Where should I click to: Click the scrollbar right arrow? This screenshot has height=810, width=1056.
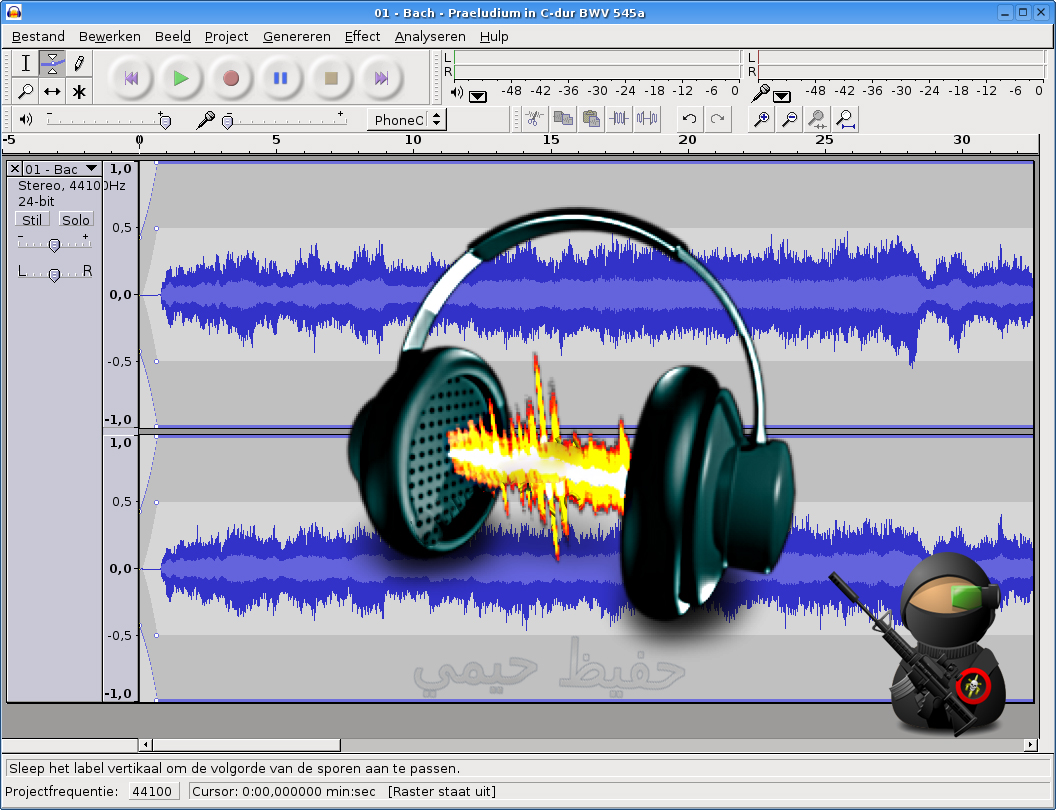(1030, 745)
